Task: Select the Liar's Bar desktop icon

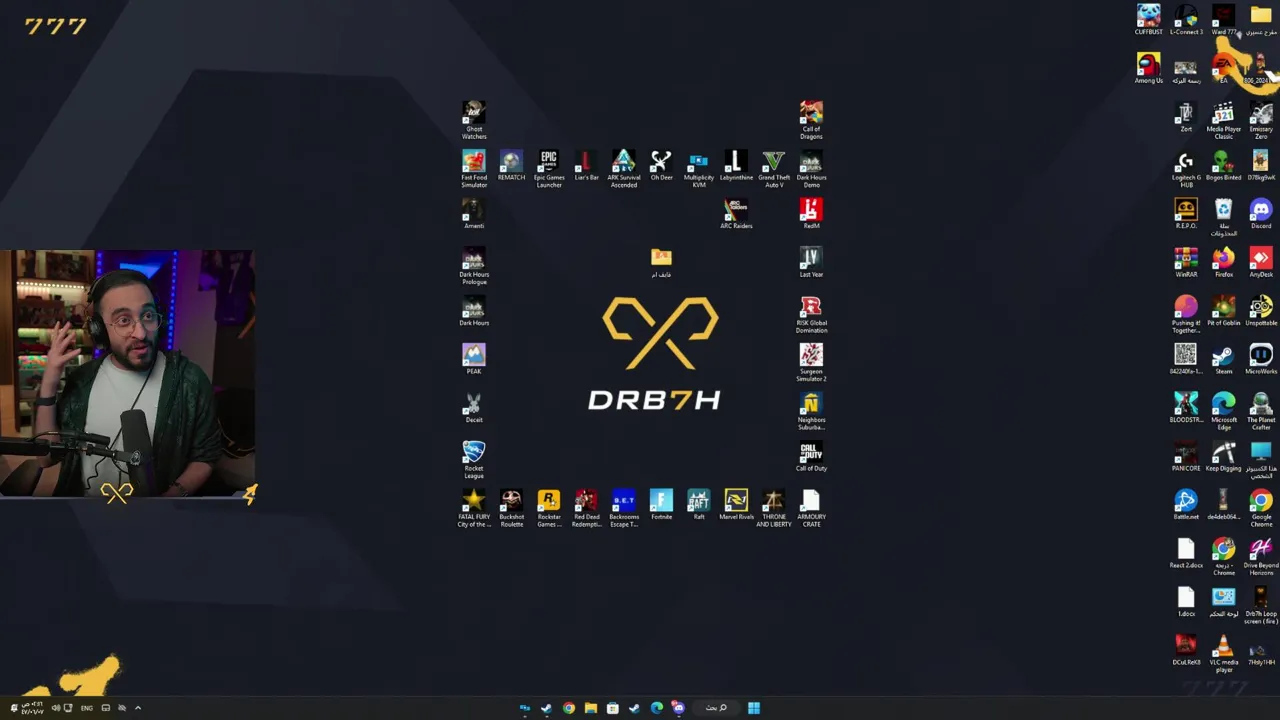Action: [586, 166]
